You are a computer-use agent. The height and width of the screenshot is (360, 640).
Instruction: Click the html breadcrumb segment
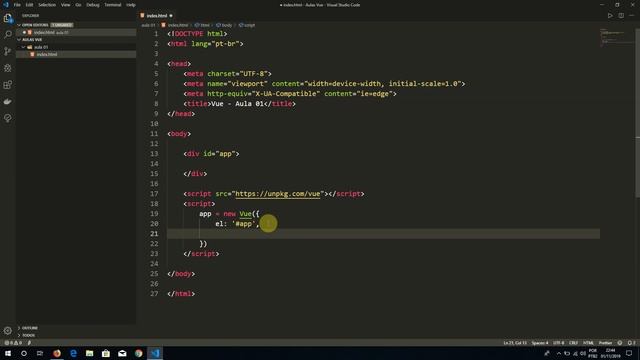point(202,25)
